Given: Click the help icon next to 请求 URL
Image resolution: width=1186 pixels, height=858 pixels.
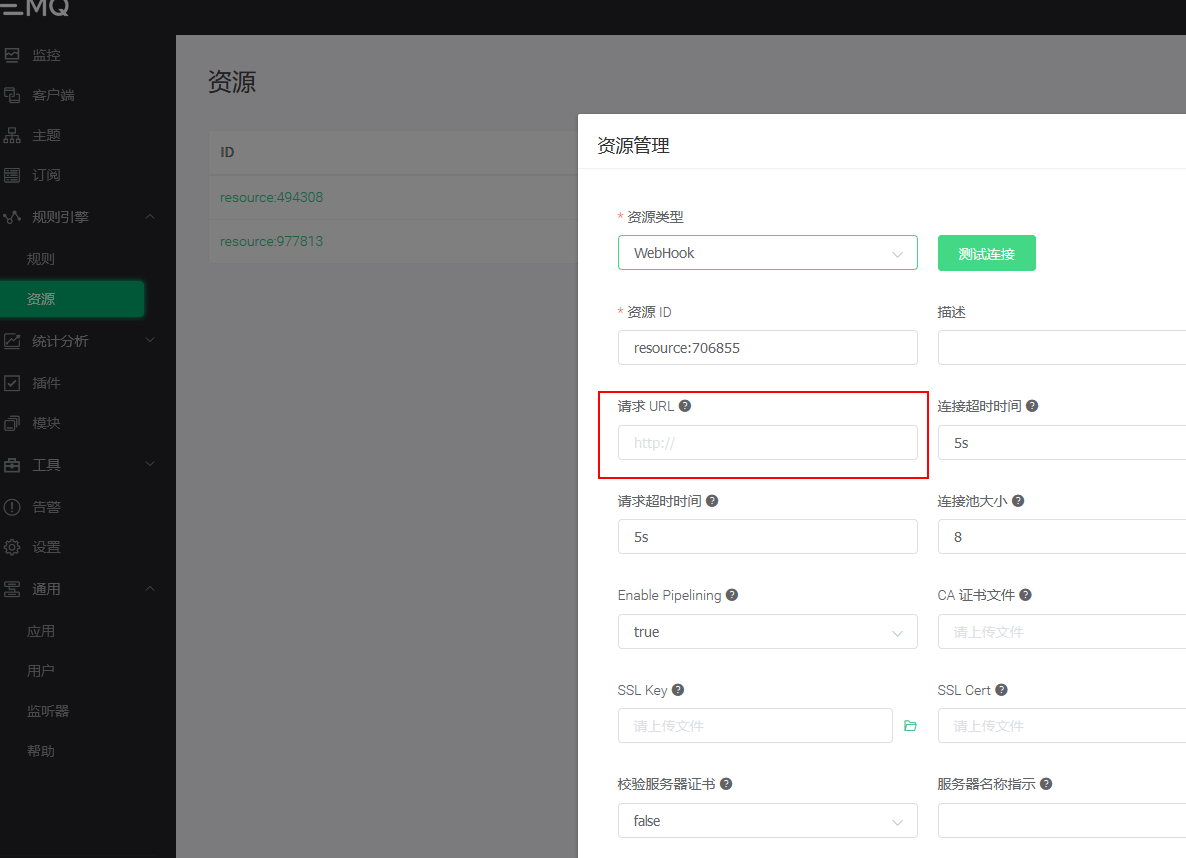Looking at the screenshot, I should 685,406.
